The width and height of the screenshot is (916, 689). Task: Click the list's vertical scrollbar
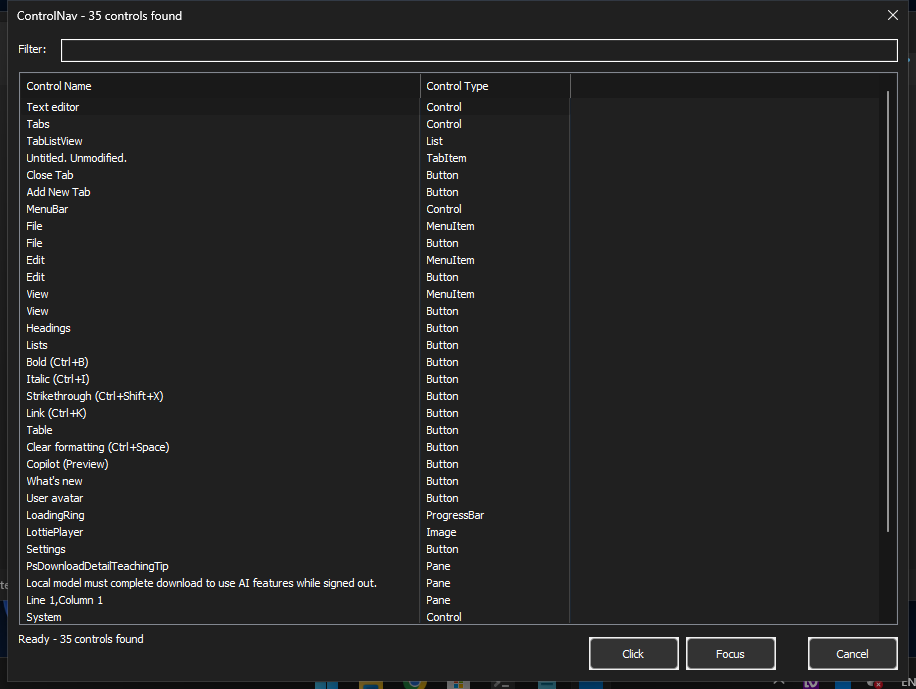[888, 300]
